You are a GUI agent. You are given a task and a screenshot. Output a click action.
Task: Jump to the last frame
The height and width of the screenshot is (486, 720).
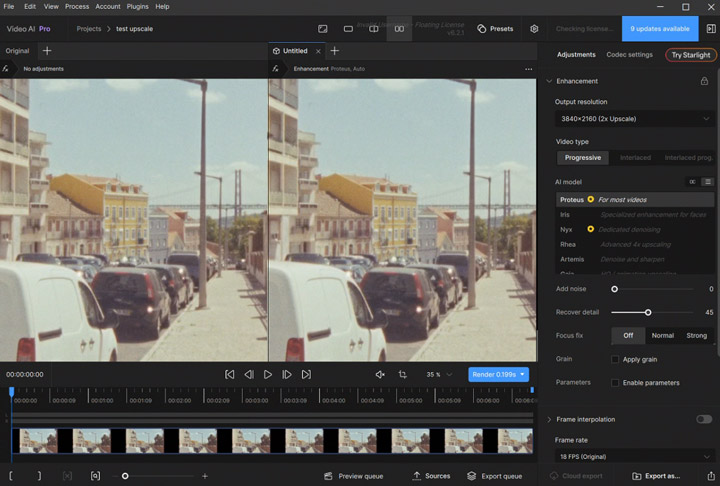coord(306,374)
